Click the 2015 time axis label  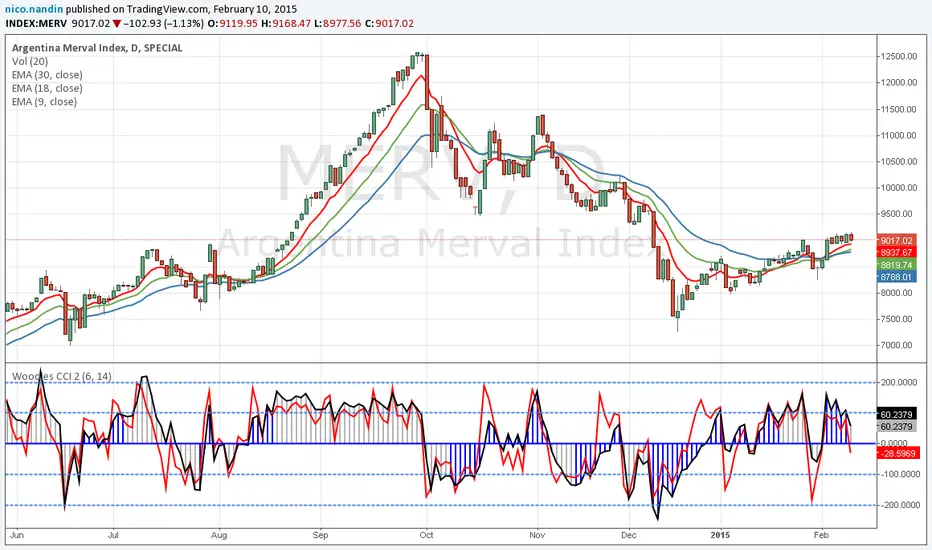coord(720,535)
